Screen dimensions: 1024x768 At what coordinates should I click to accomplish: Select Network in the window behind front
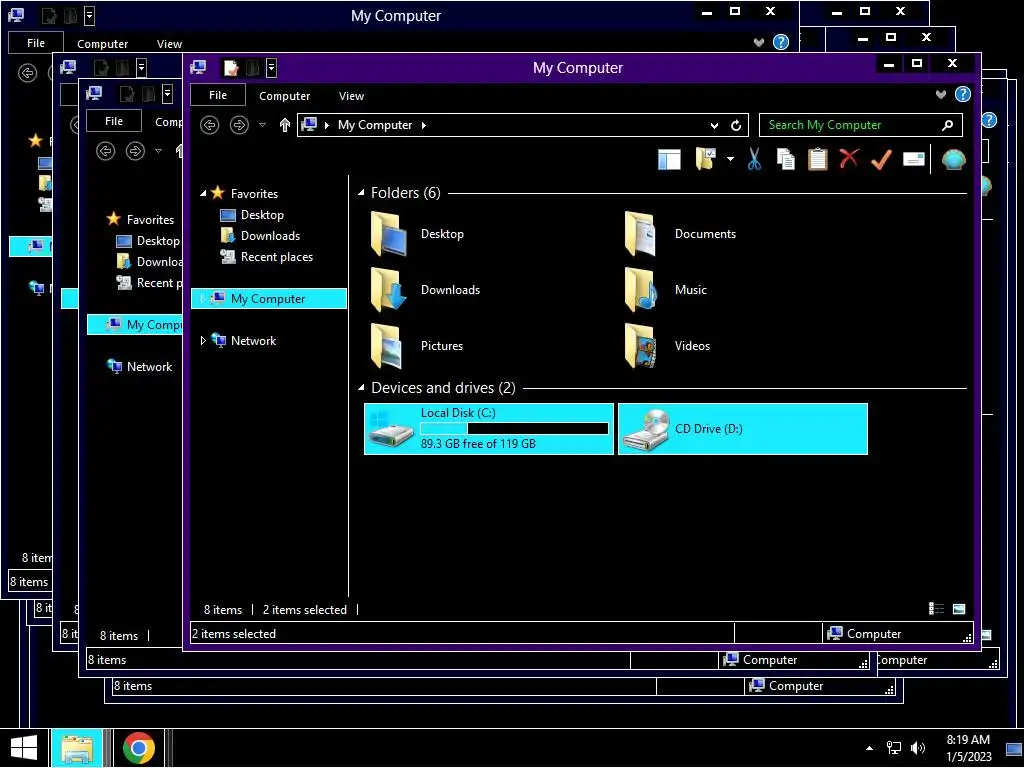(150, 366)
